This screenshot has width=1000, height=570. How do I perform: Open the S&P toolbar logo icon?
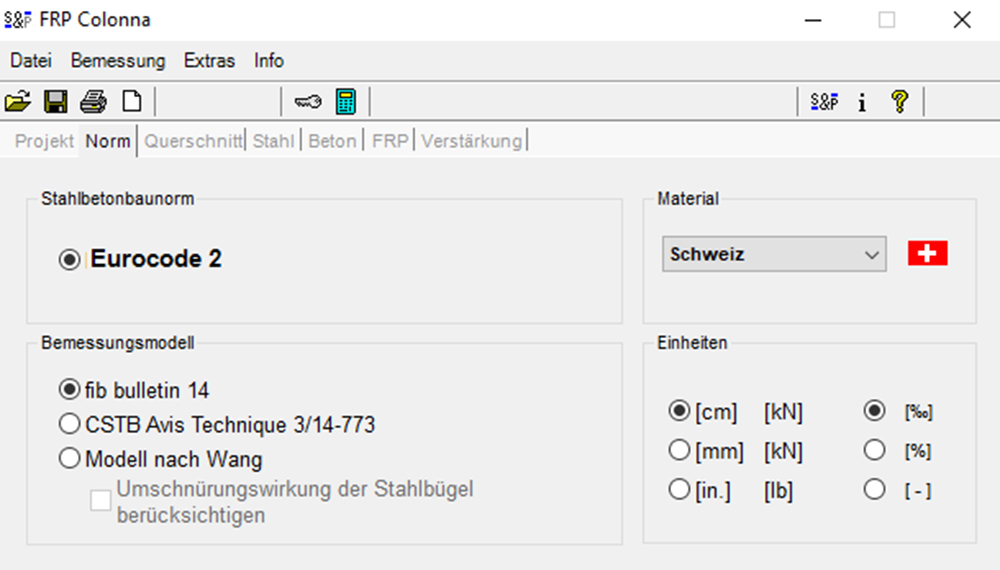click(x=824, y=101)
